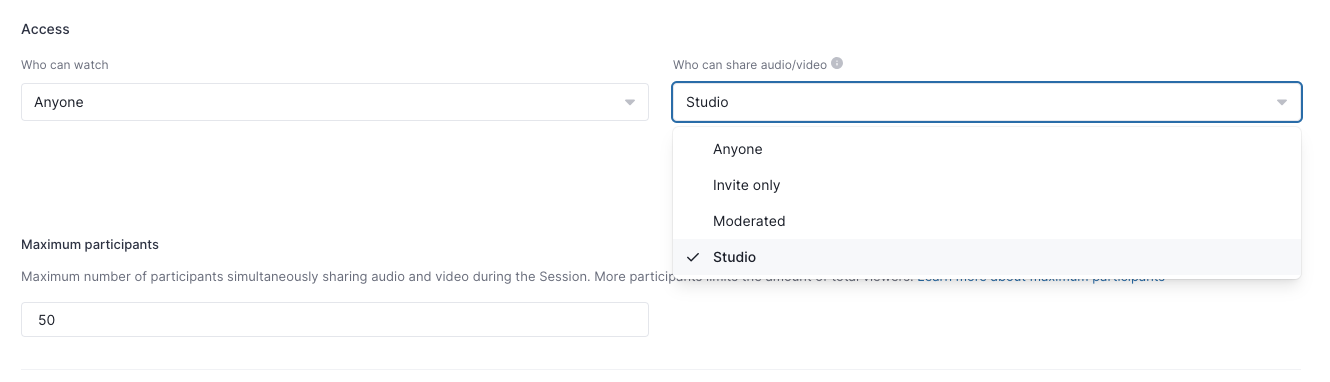Click the 50 value in participants field
This screenshot has height=382, width=1330.
pos(46,320)
